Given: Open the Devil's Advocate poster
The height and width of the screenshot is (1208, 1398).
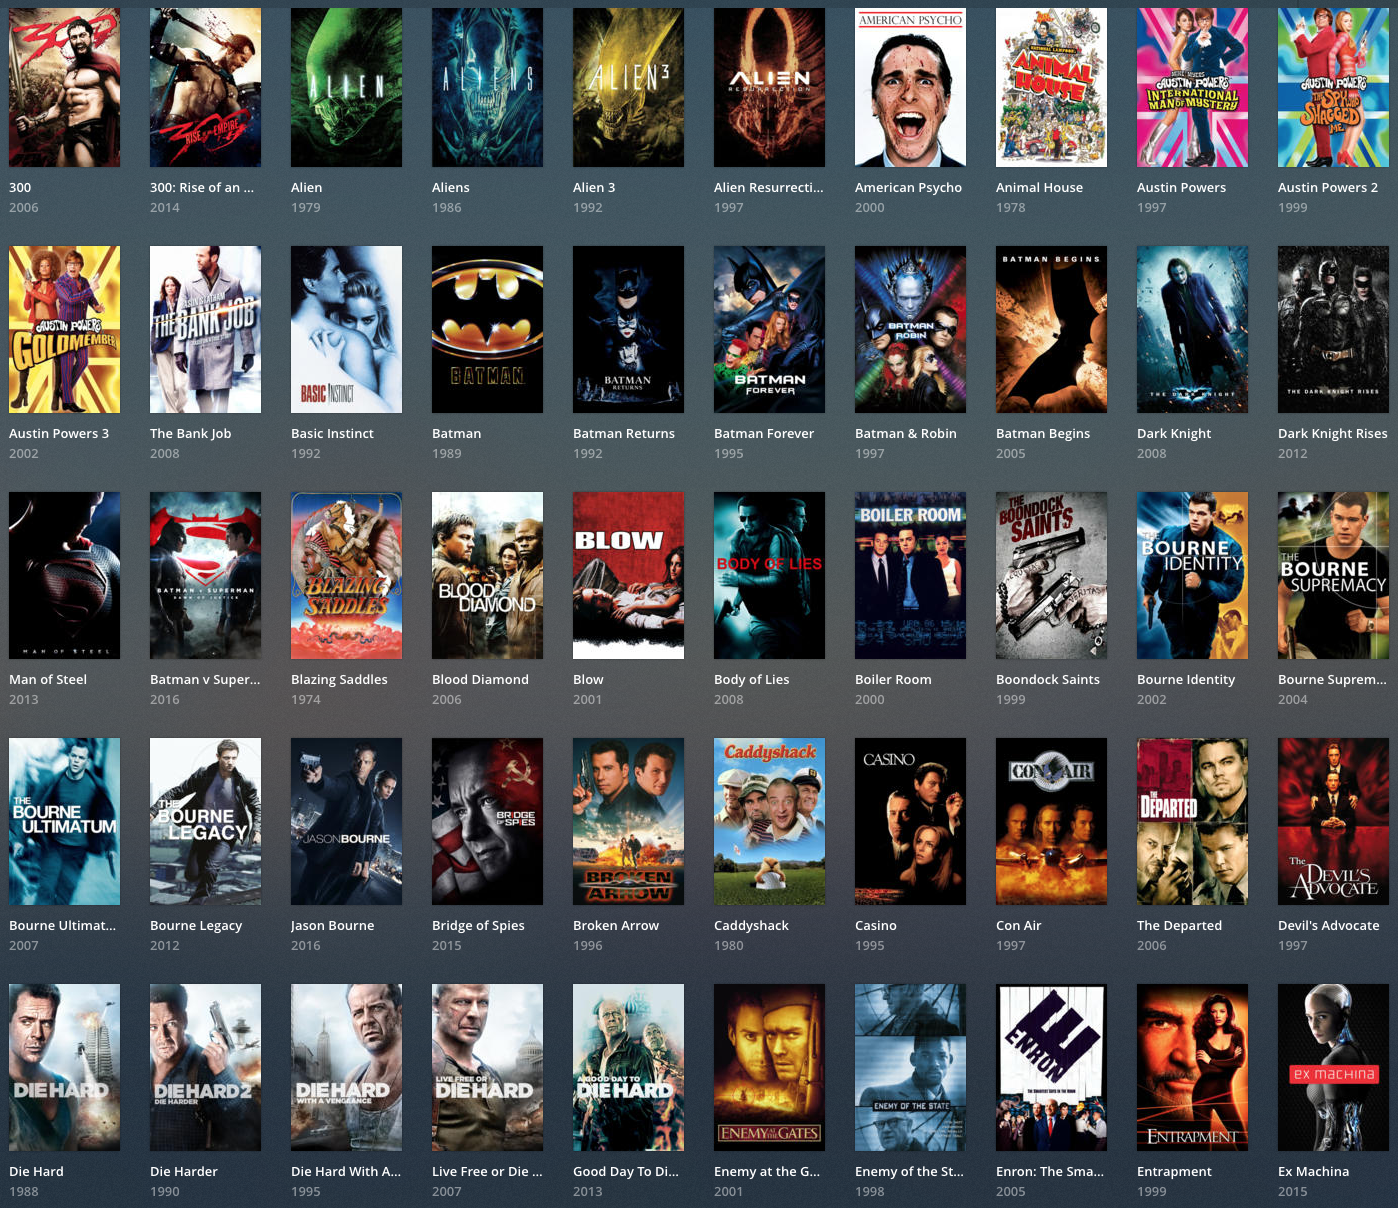Looking at the screenshot, I should [x=1333, y=821].
